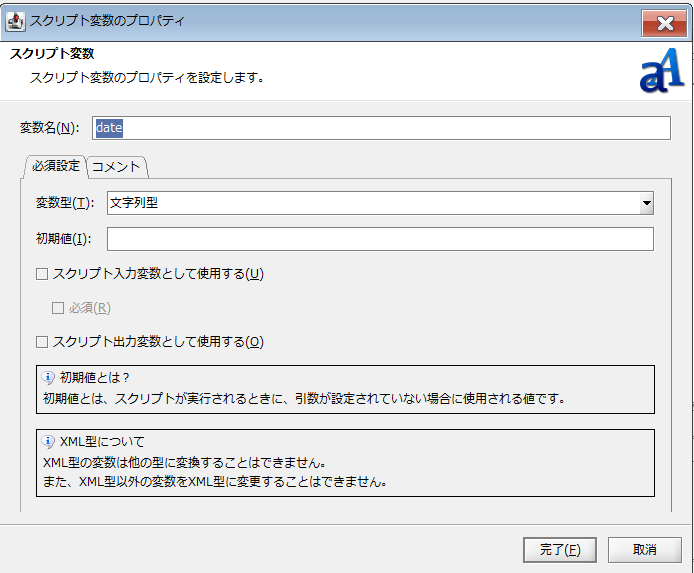Close the スクリプト変数のプロパティ dialog
Viewport: 694px width, 573px height.
tap(665, 23)
